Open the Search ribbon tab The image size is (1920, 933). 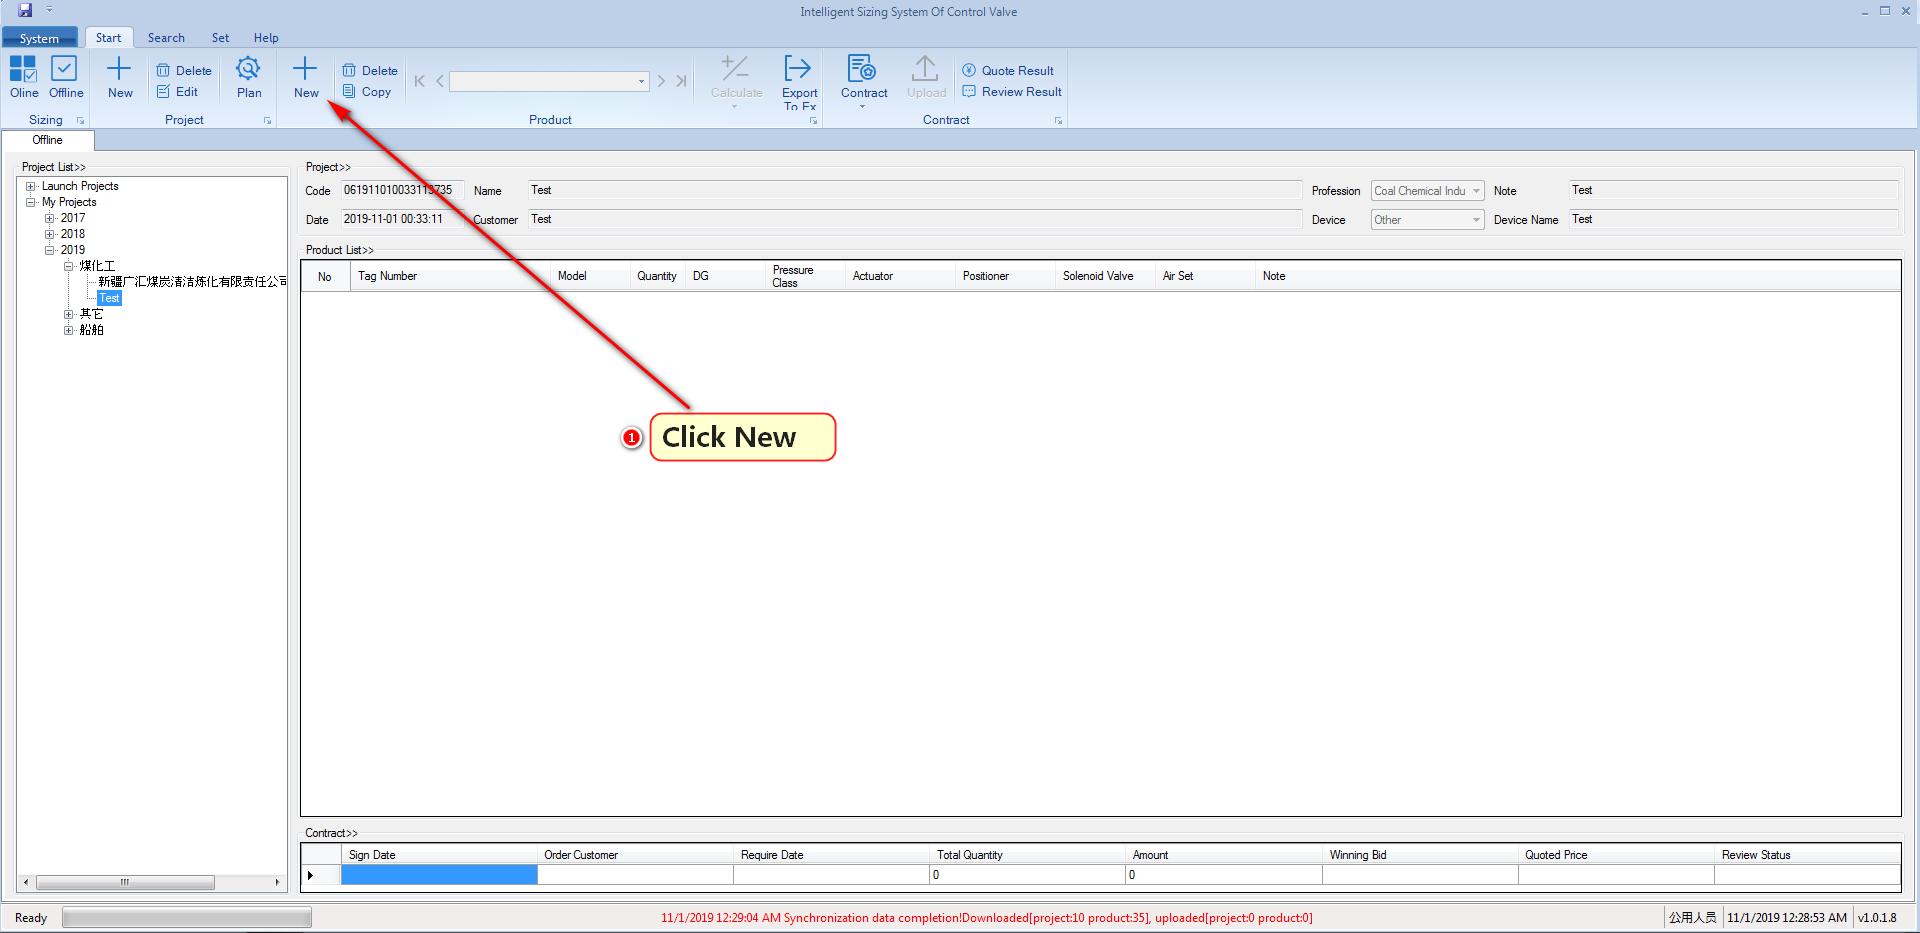click(166, 38)
